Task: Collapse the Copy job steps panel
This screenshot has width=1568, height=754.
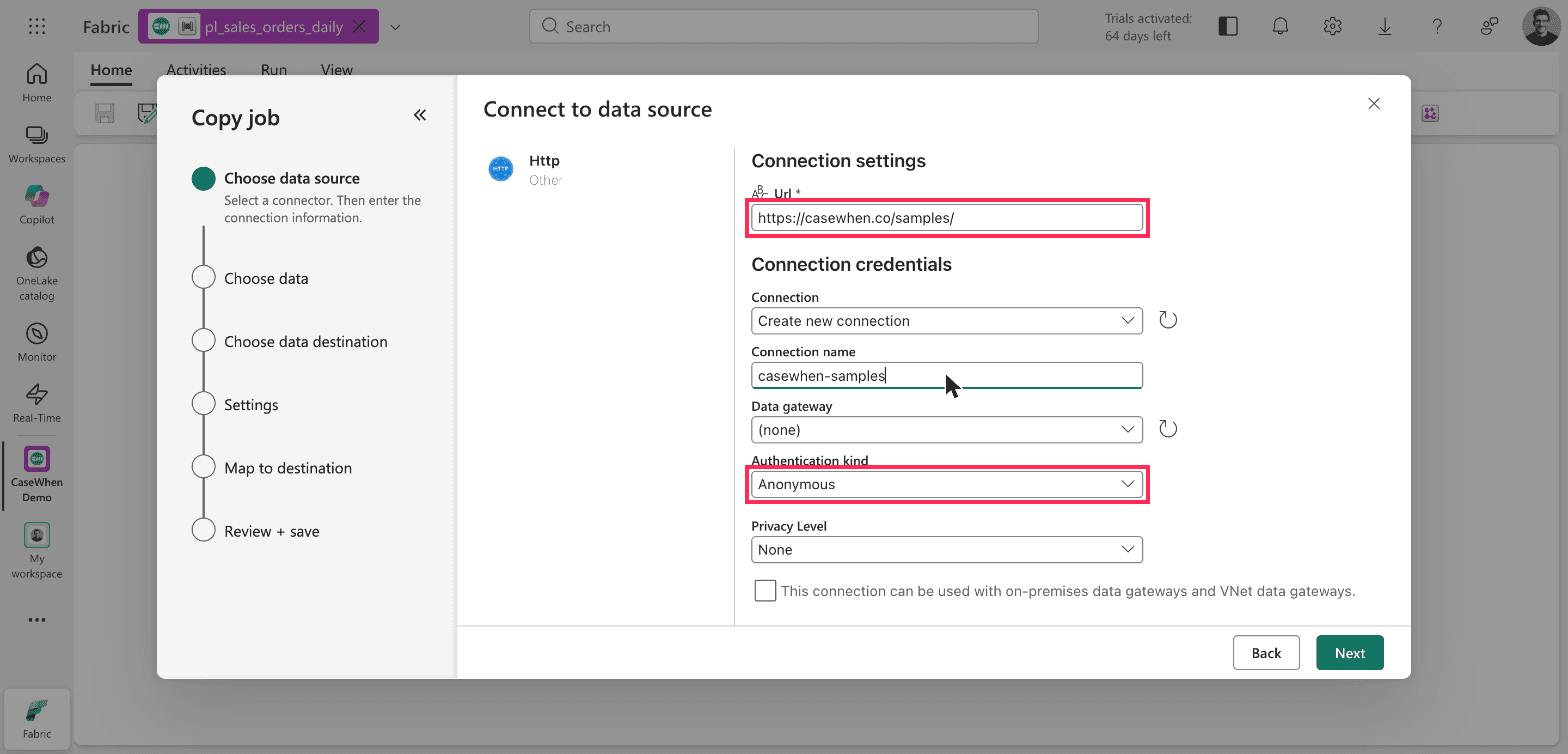Action: (420, 115)
